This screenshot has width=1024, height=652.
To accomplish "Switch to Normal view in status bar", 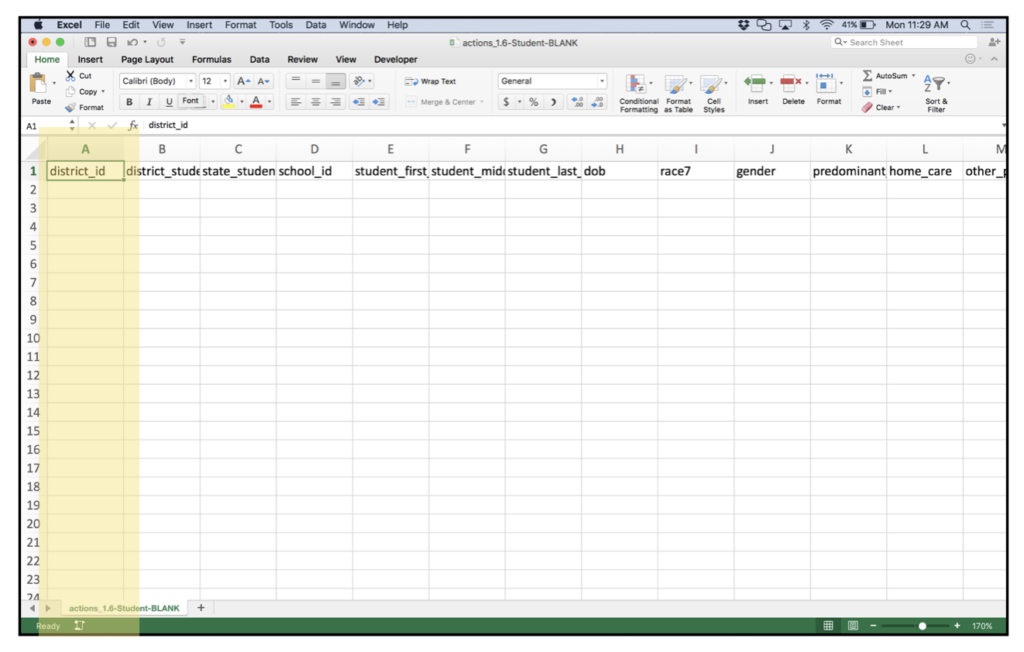I will (x=828, y=626).
